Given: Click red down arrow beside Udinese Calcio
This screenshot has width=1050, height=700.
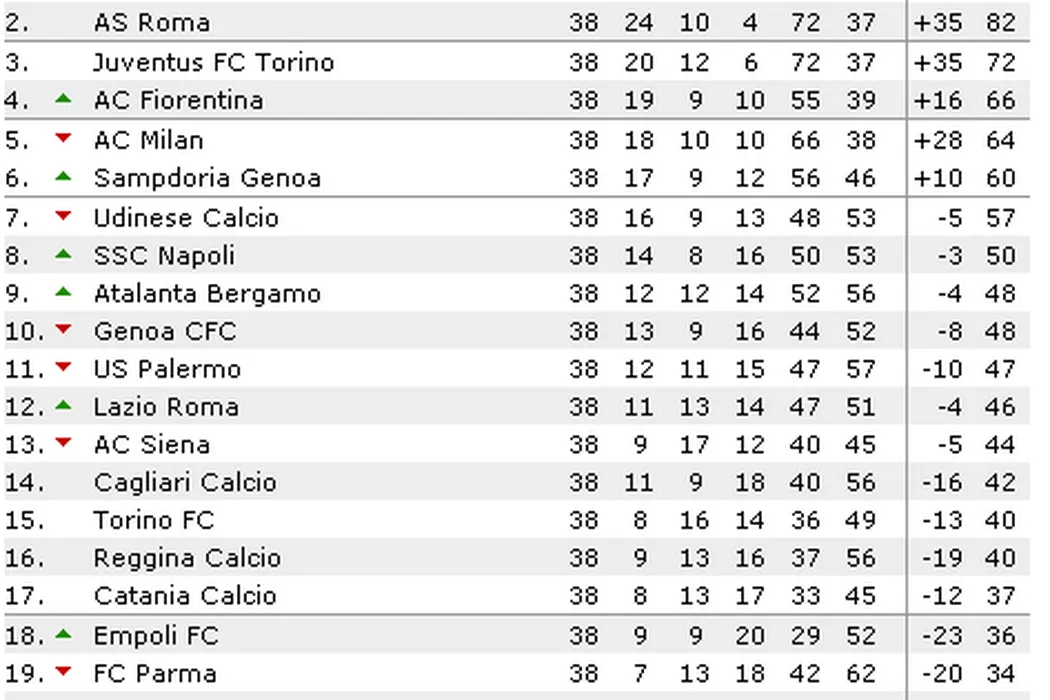Looking at the screenshot, I should coord(64,215).
